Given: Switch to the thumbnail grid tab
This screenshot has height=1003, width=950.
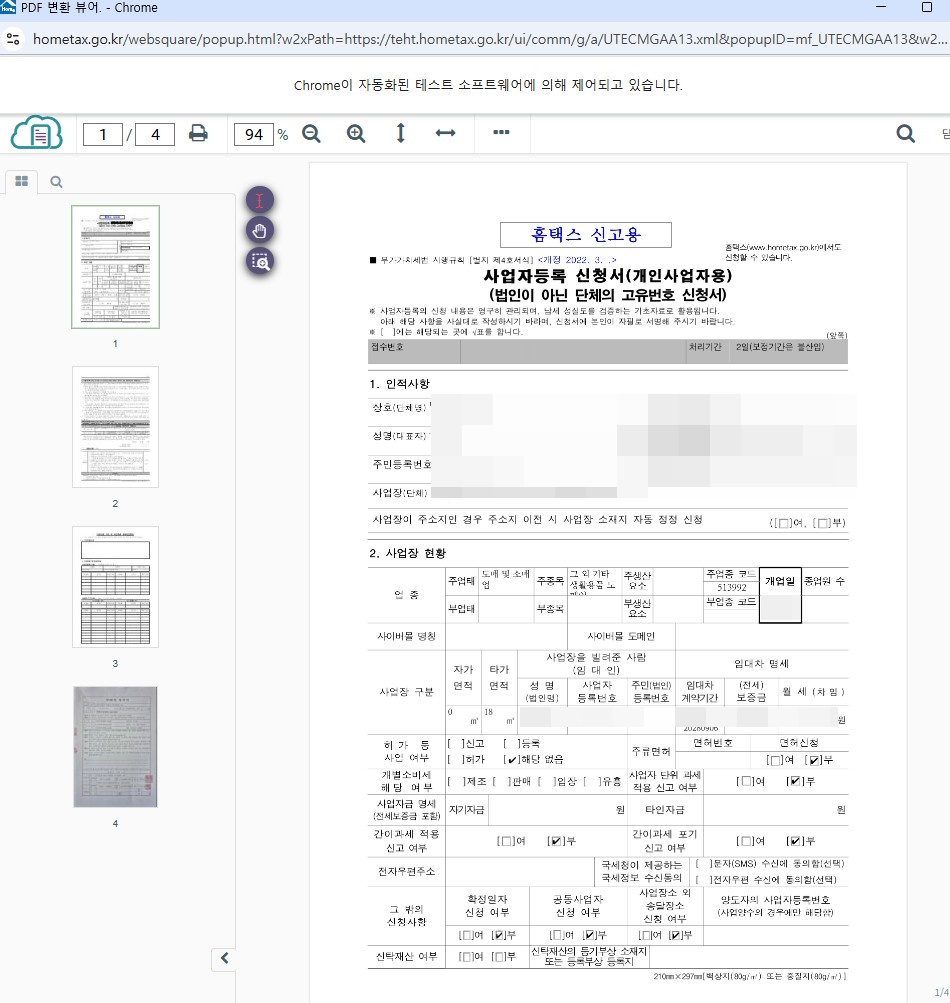Looking at the screenshot, I should (x=22, y=181).
